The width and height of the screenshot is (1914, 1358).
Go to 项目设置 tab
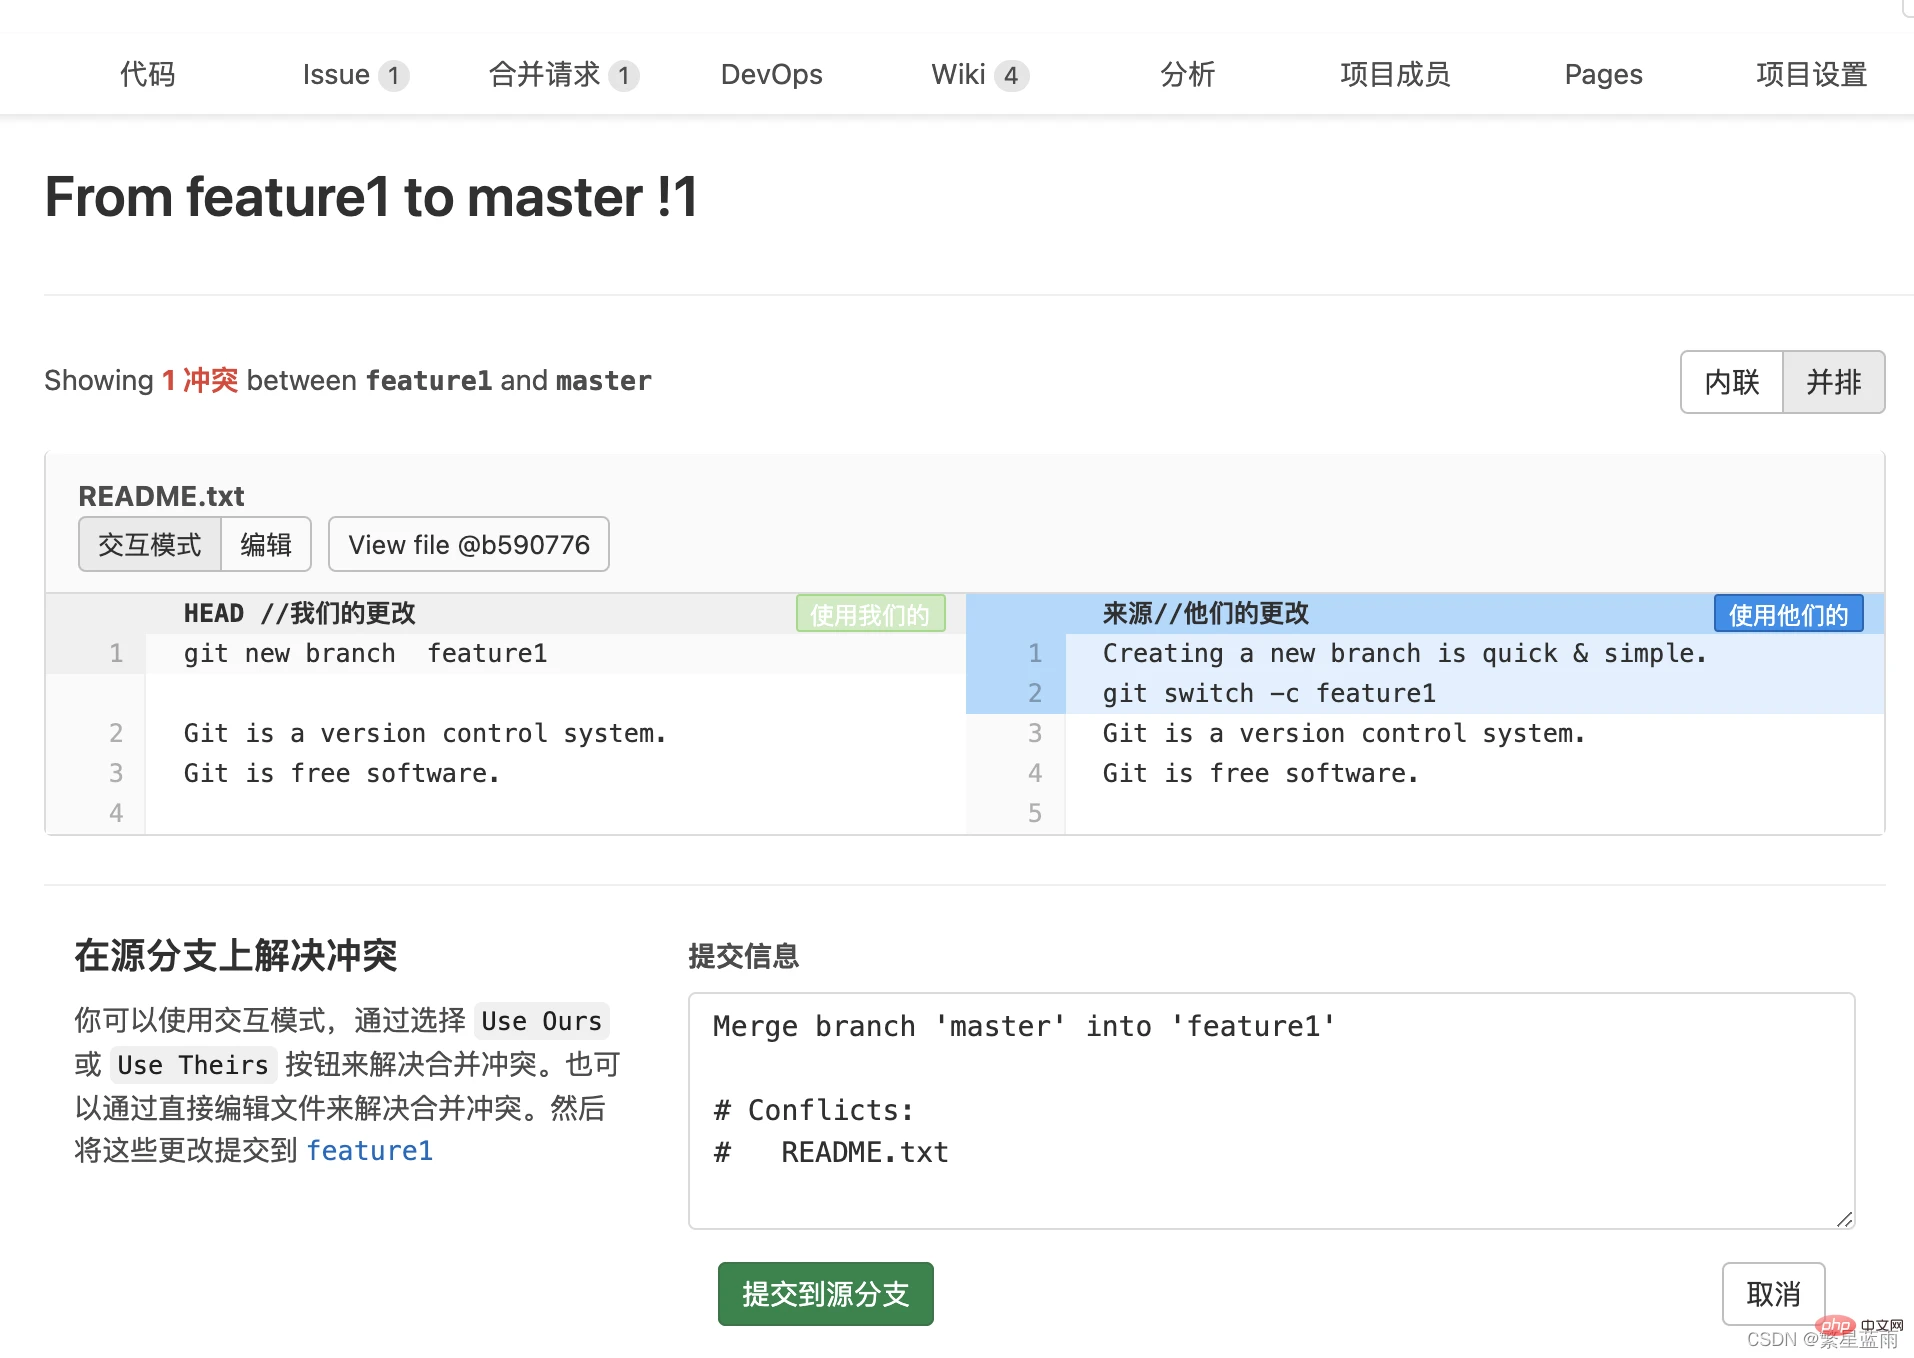click(1811, 75)
